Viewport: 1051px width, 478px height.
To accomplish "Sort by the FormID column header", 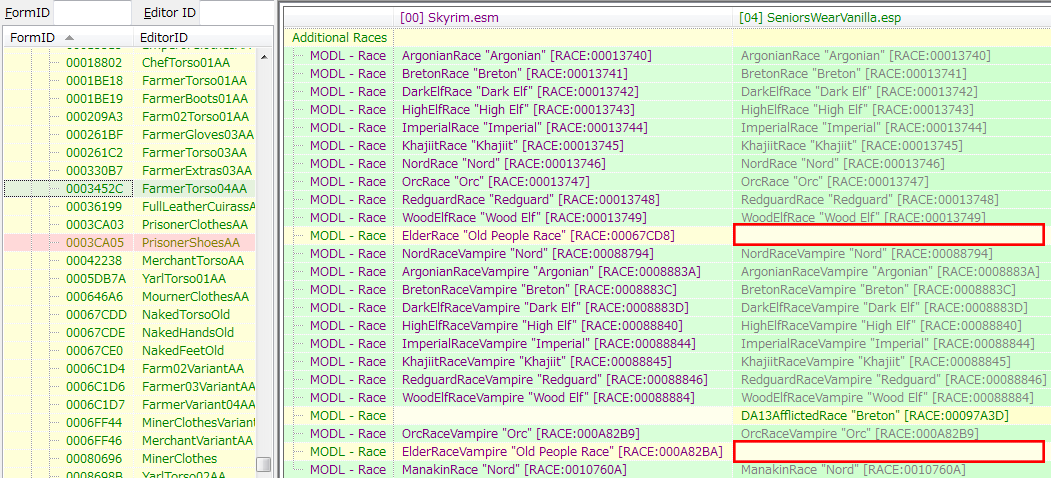I will 69,38.
